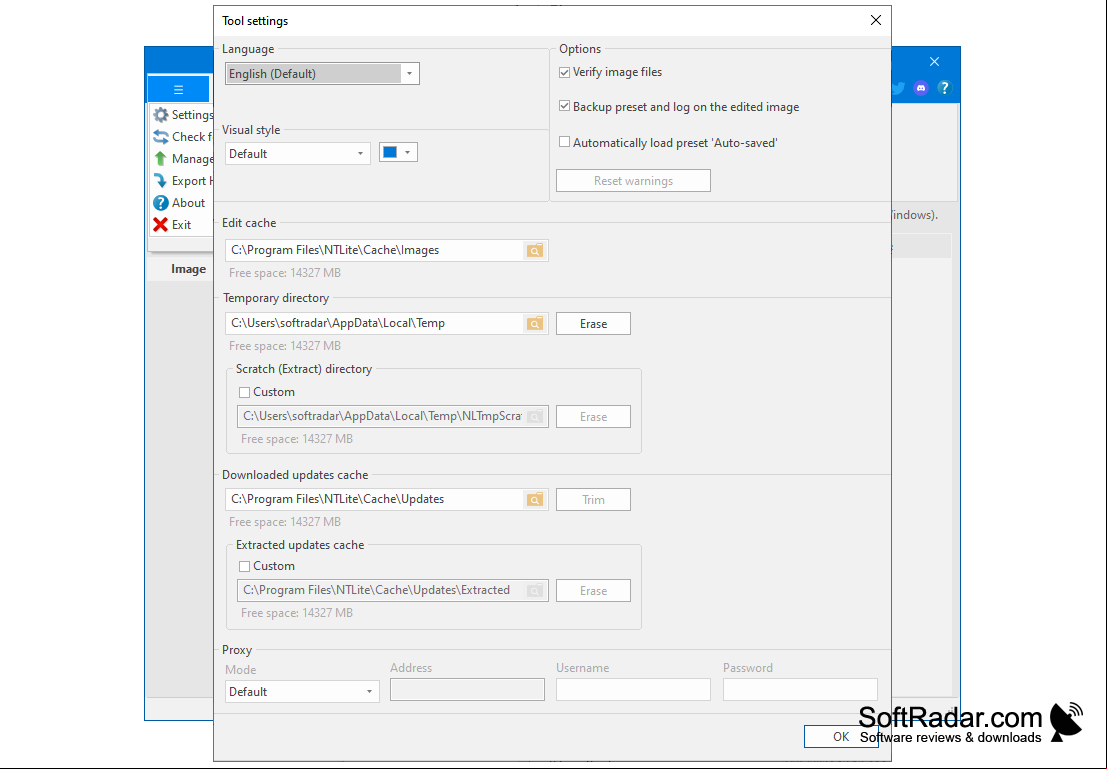Viewport: 1107px width, 769px height.
Task: Click the Reset warnings button
Action: (633, 181)
